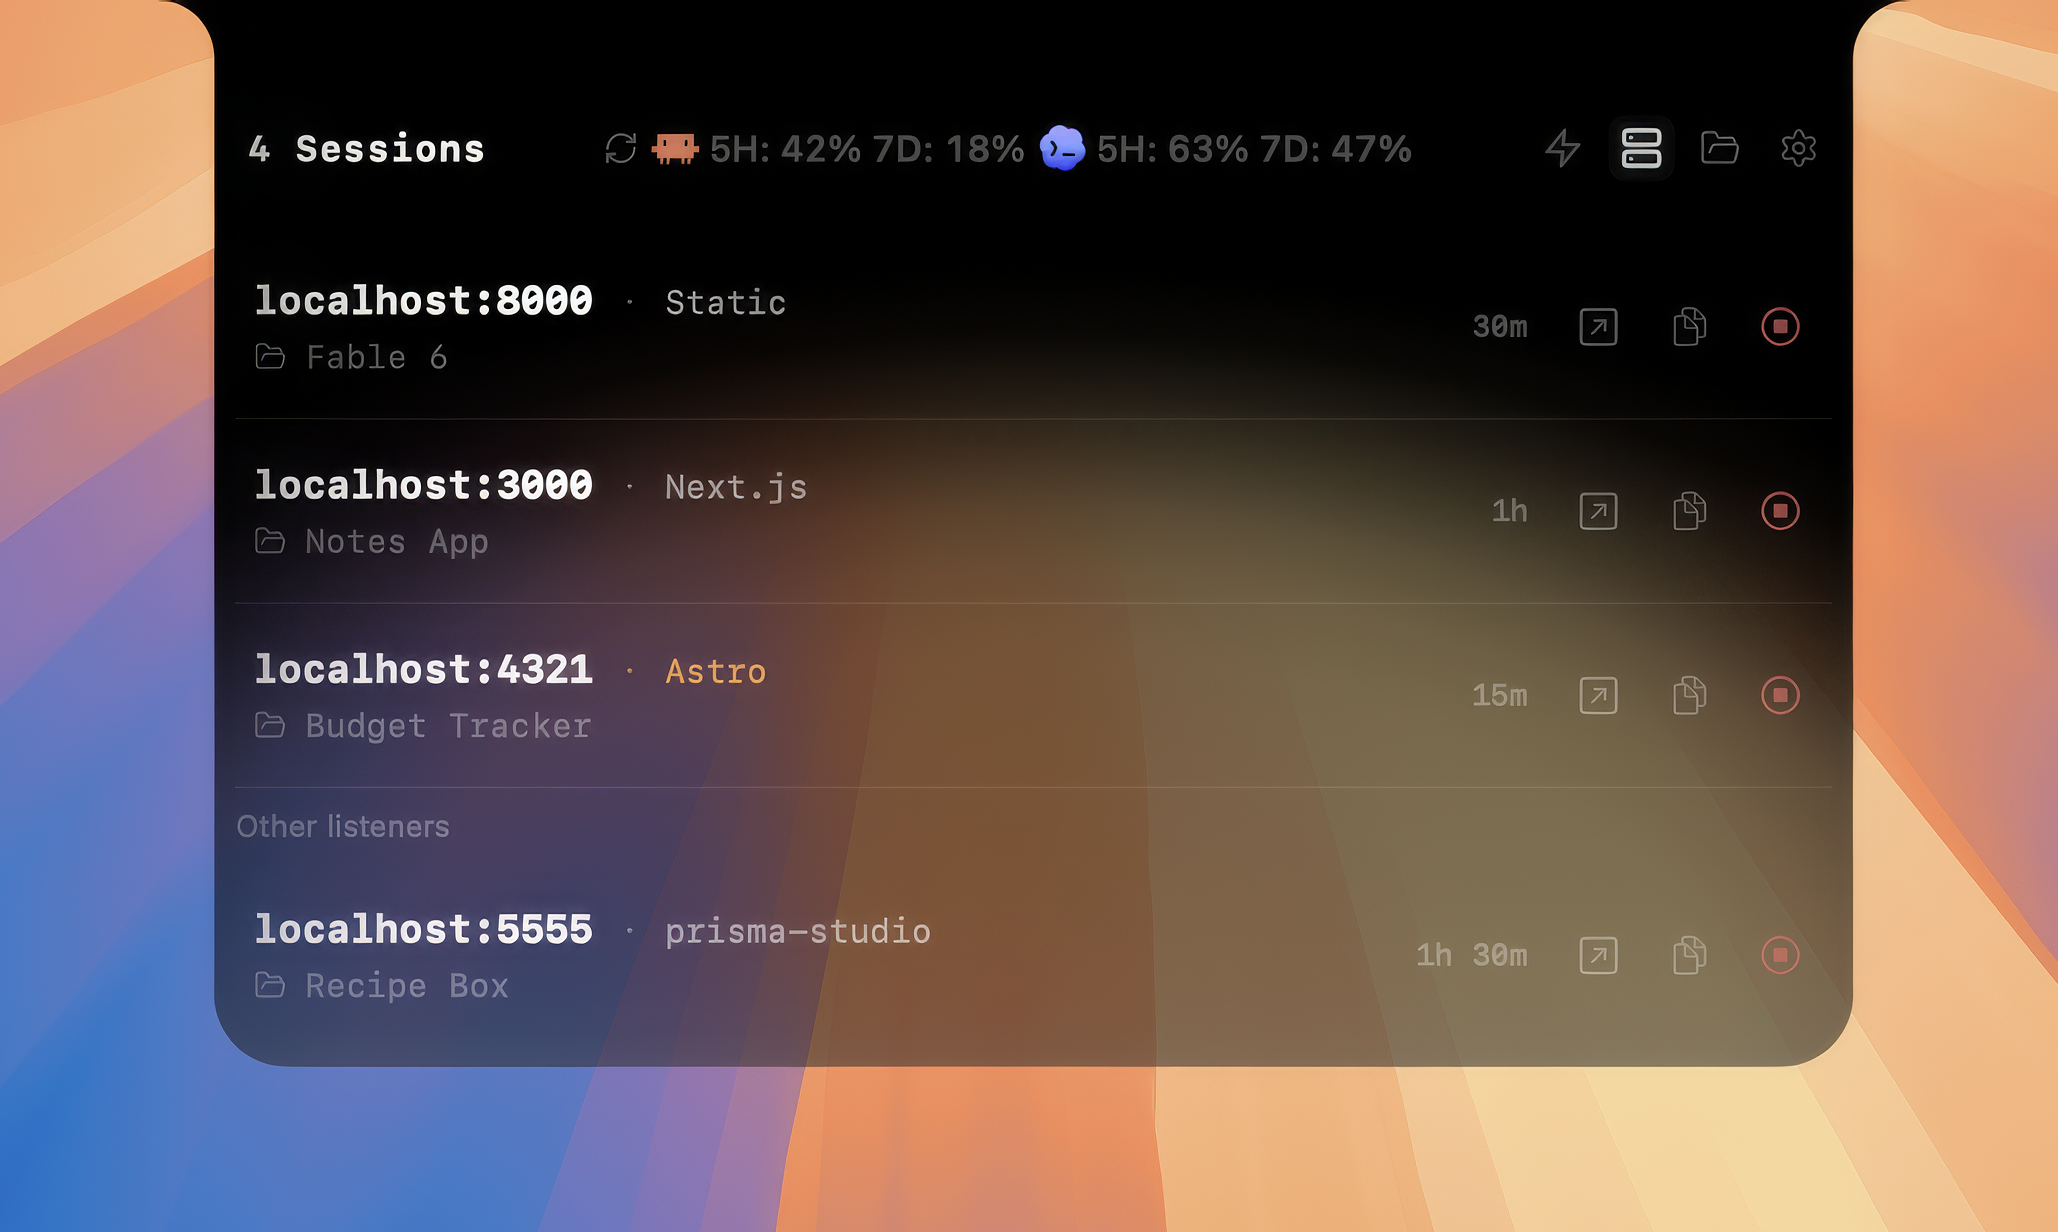This screenshot has height=1232, width=2058.
Task: Select the localhost:8000 title
Action: [x=424, y=301]
